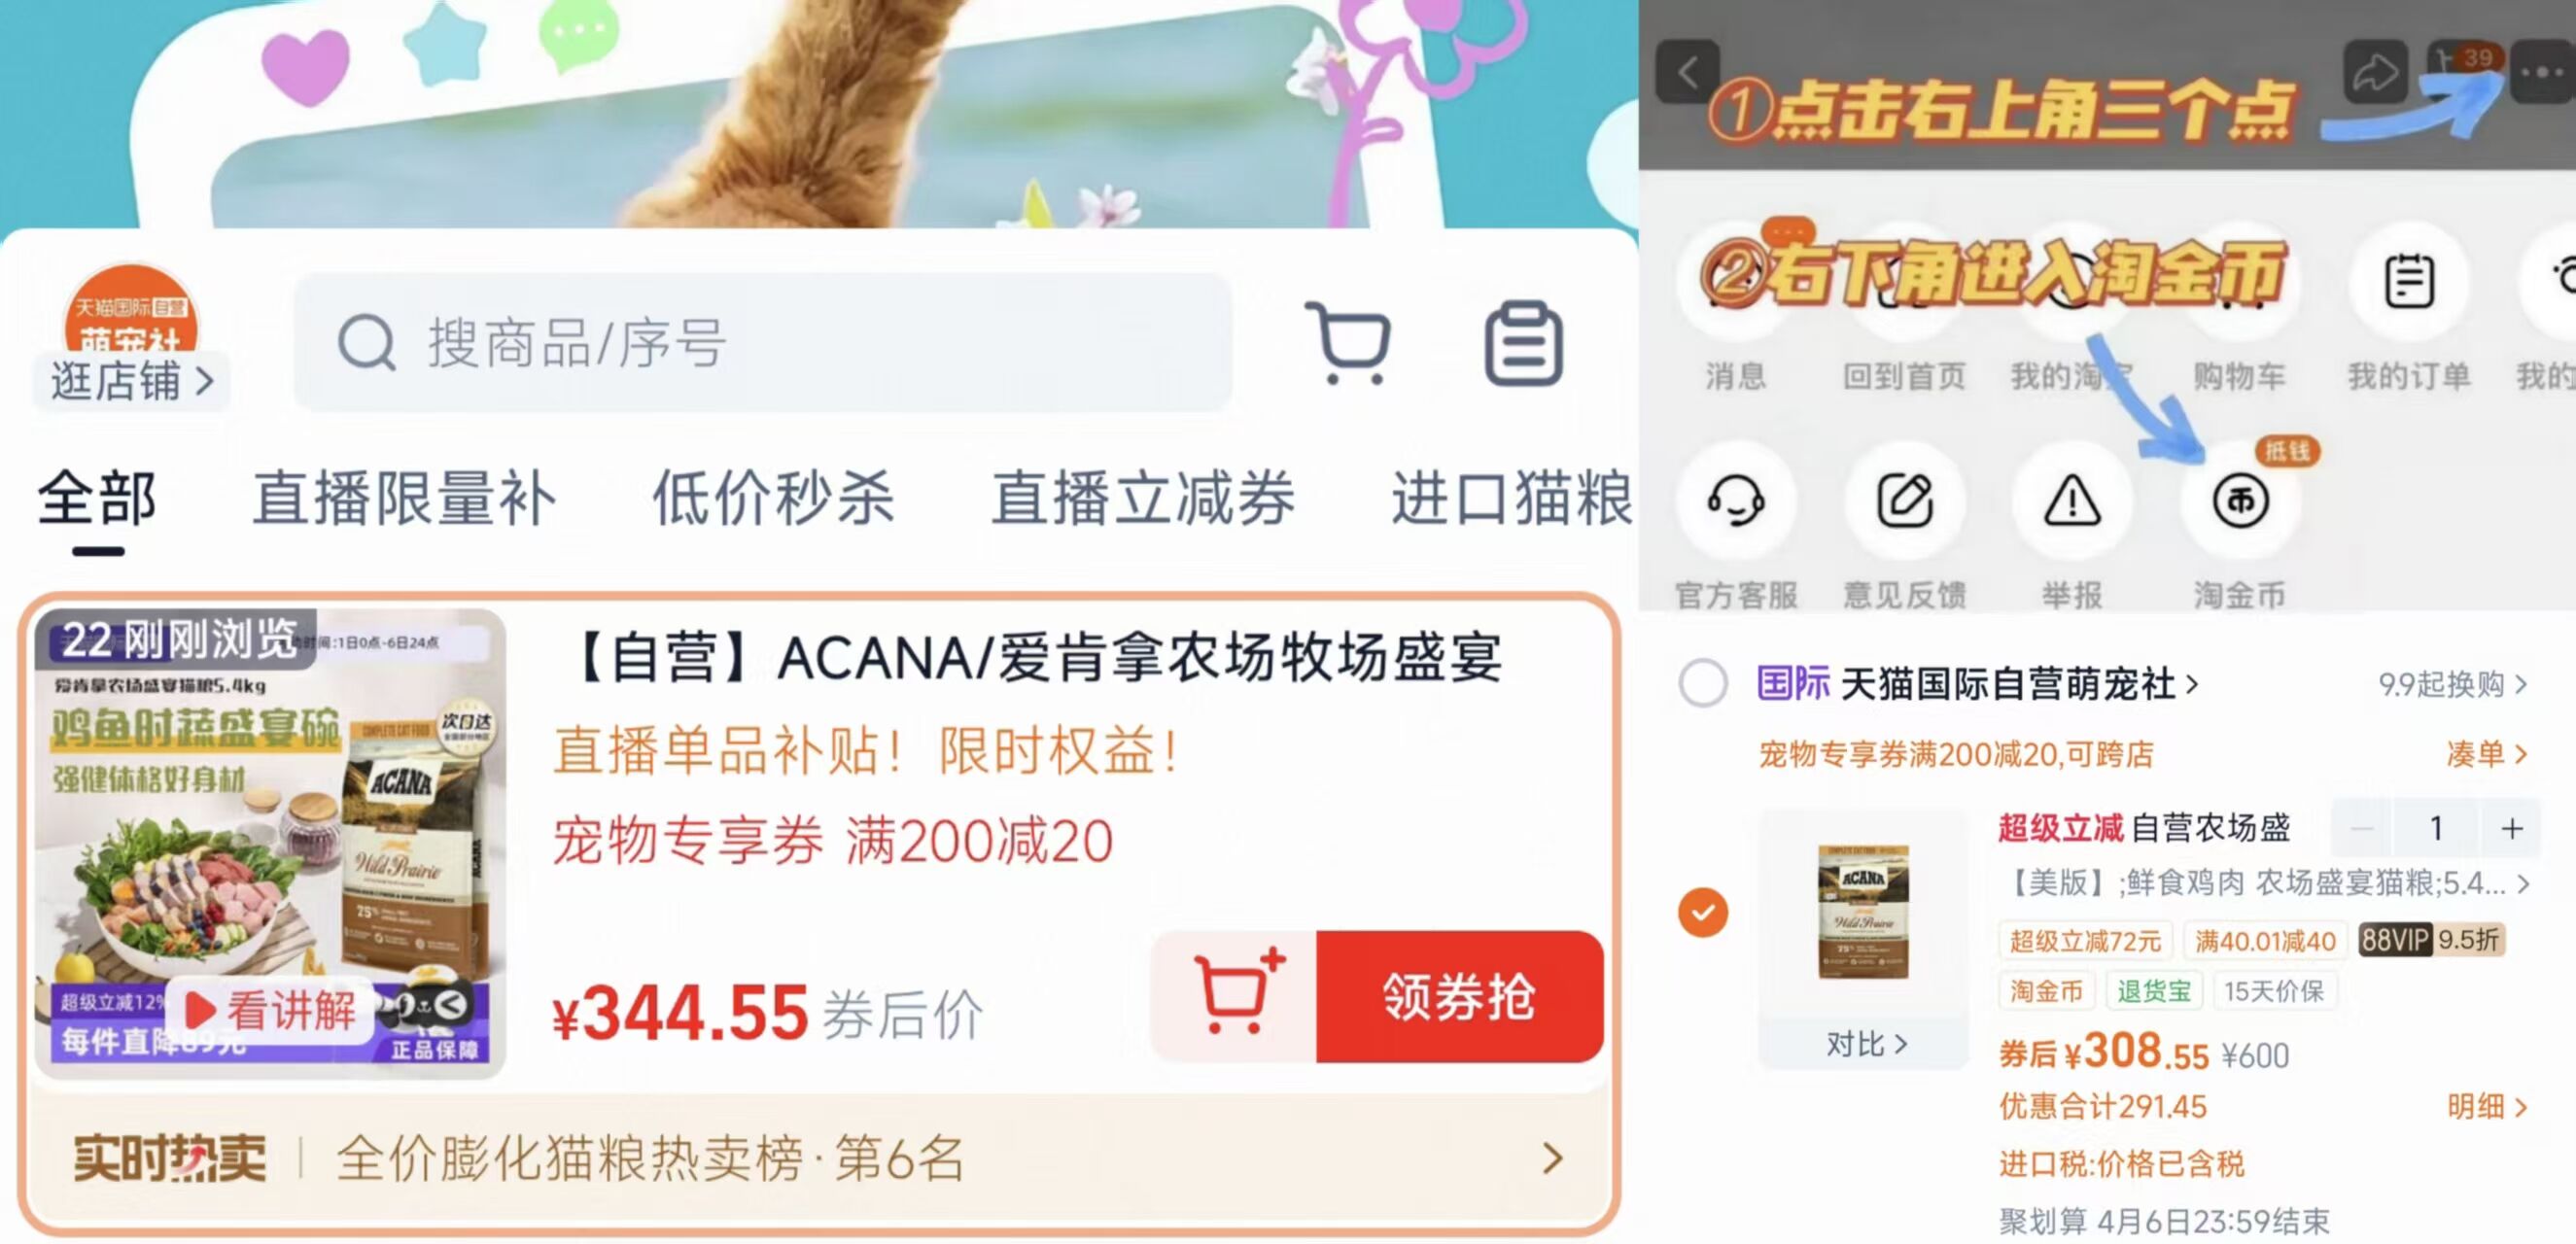Uncheck the selected ACANA cart item
Image resolution: width=2576 pixels, height=1244 pixels.
(x=1703, y=913)
